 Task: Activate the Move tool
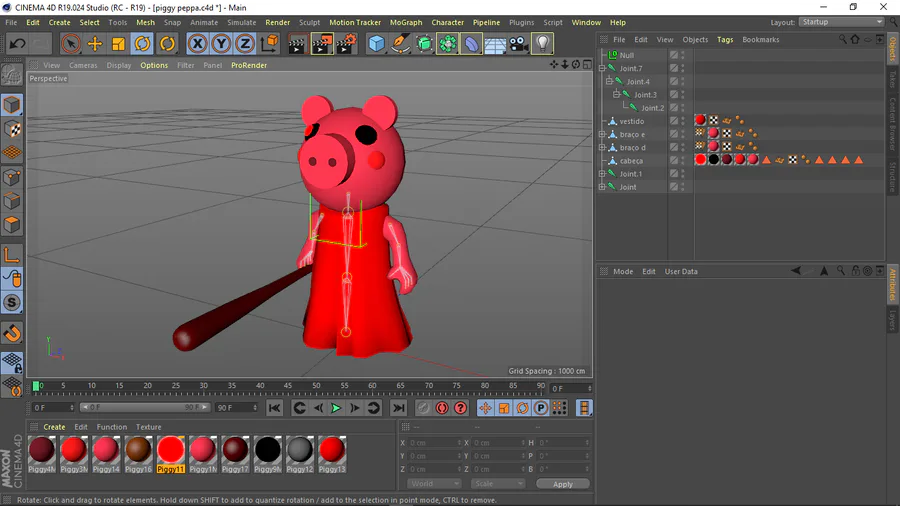coord(95,44)
